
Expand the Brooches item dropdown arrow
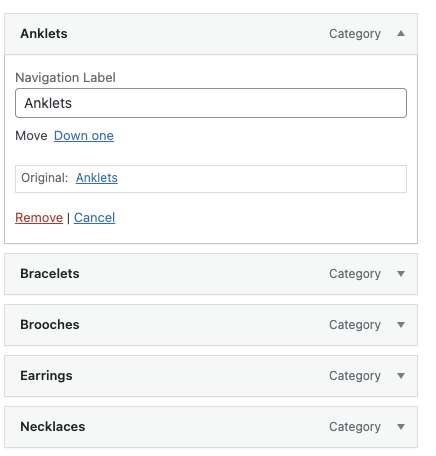401,325
